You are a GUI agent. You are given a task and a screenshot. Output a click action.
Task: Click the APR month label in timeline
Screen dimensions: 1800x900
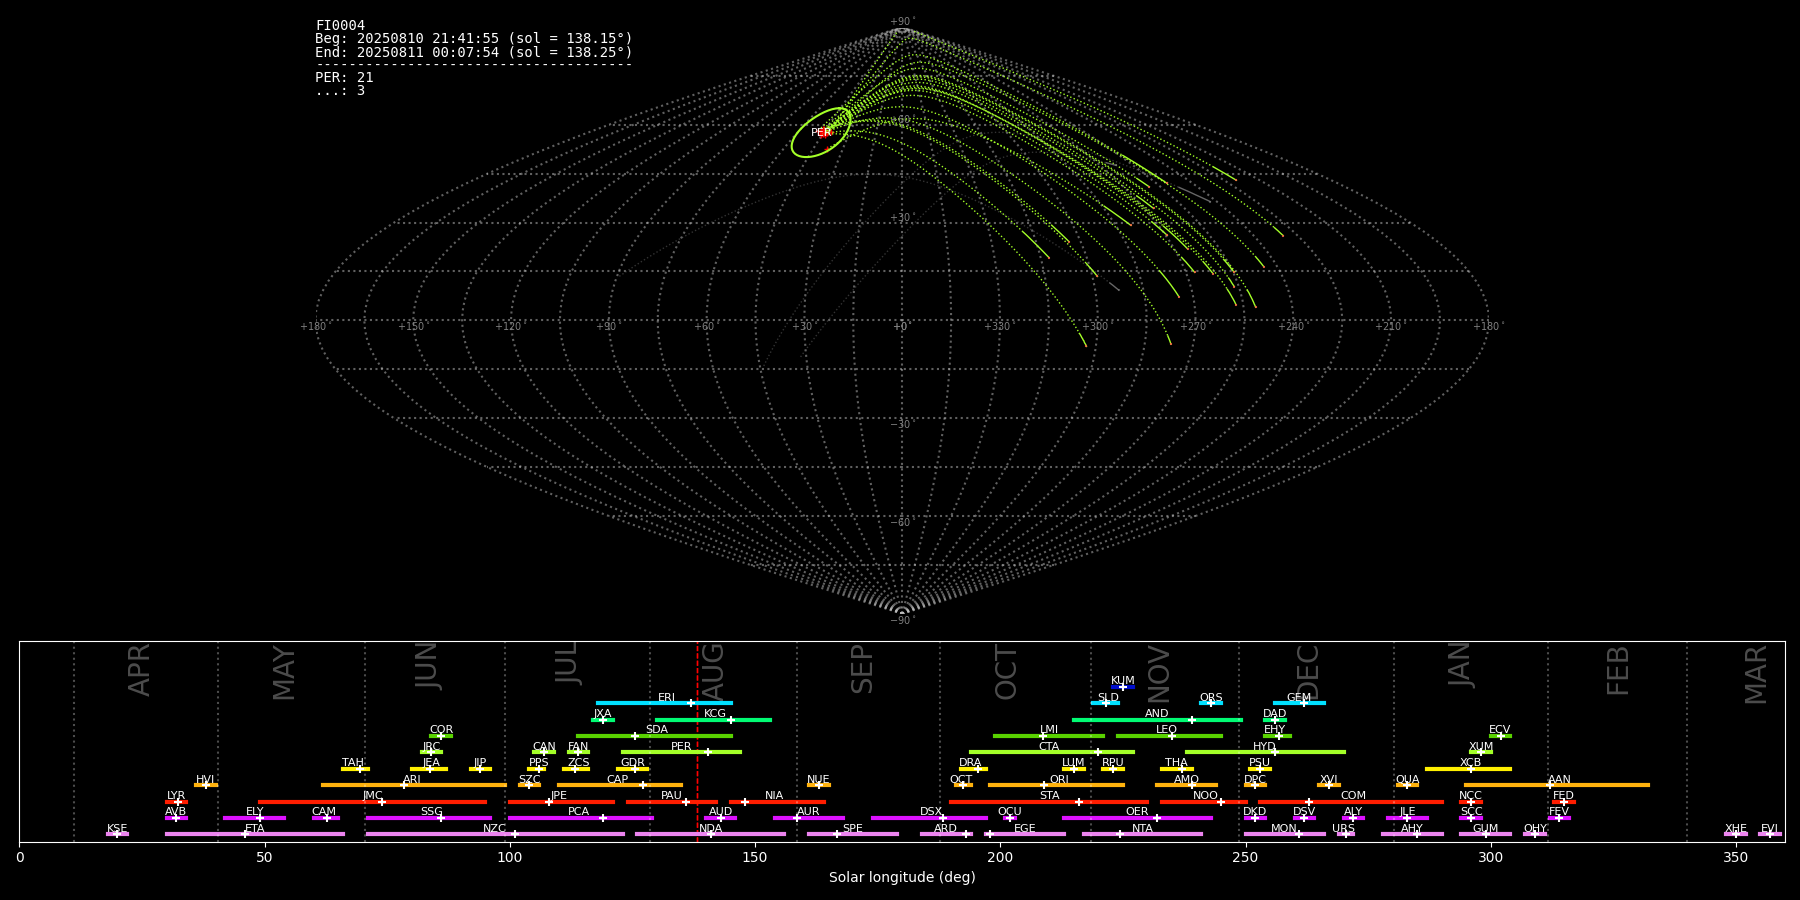pos(139,670)
